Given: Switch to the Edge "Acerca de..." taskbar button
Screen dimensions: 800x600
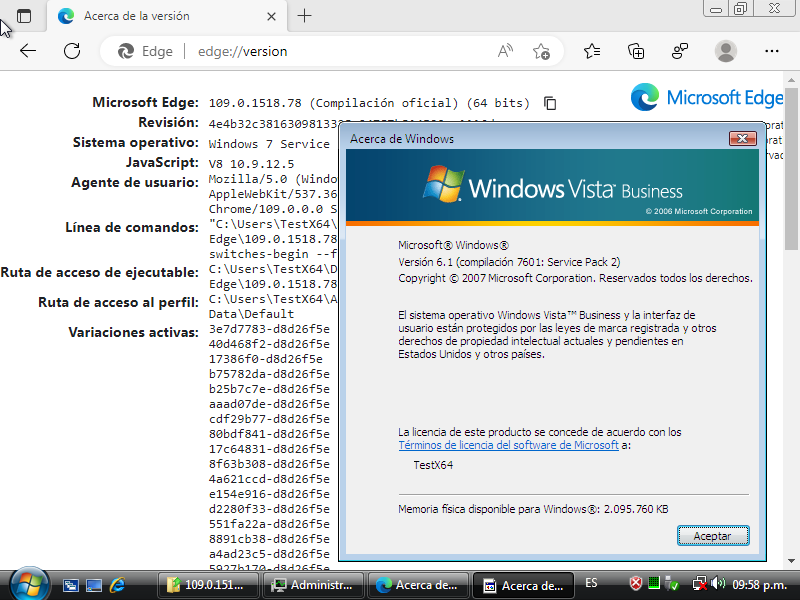Looking at the screenshot, I should [x=418, y=585].
